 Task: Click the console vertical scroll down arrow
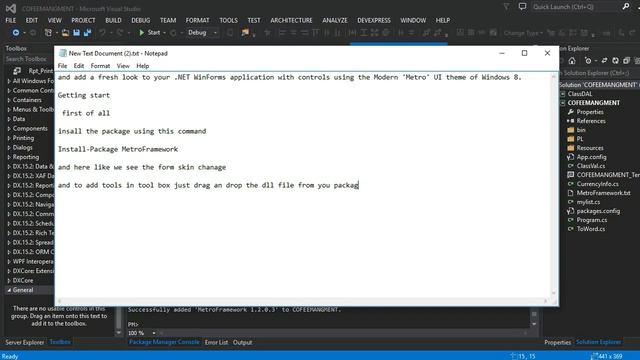coord(534,324)
